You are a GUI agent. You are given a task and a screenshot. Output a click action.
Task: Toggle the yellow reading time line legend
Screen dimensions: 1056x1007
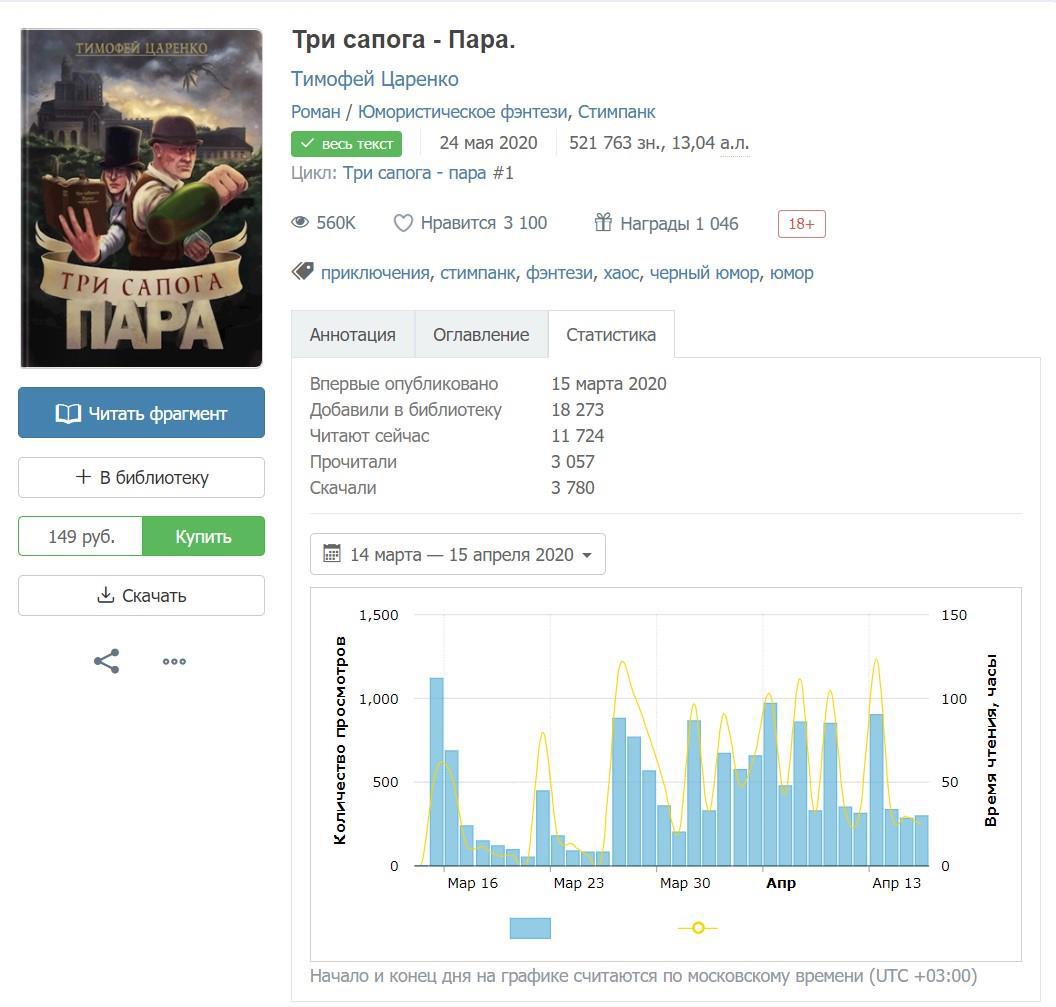(698, 928)
